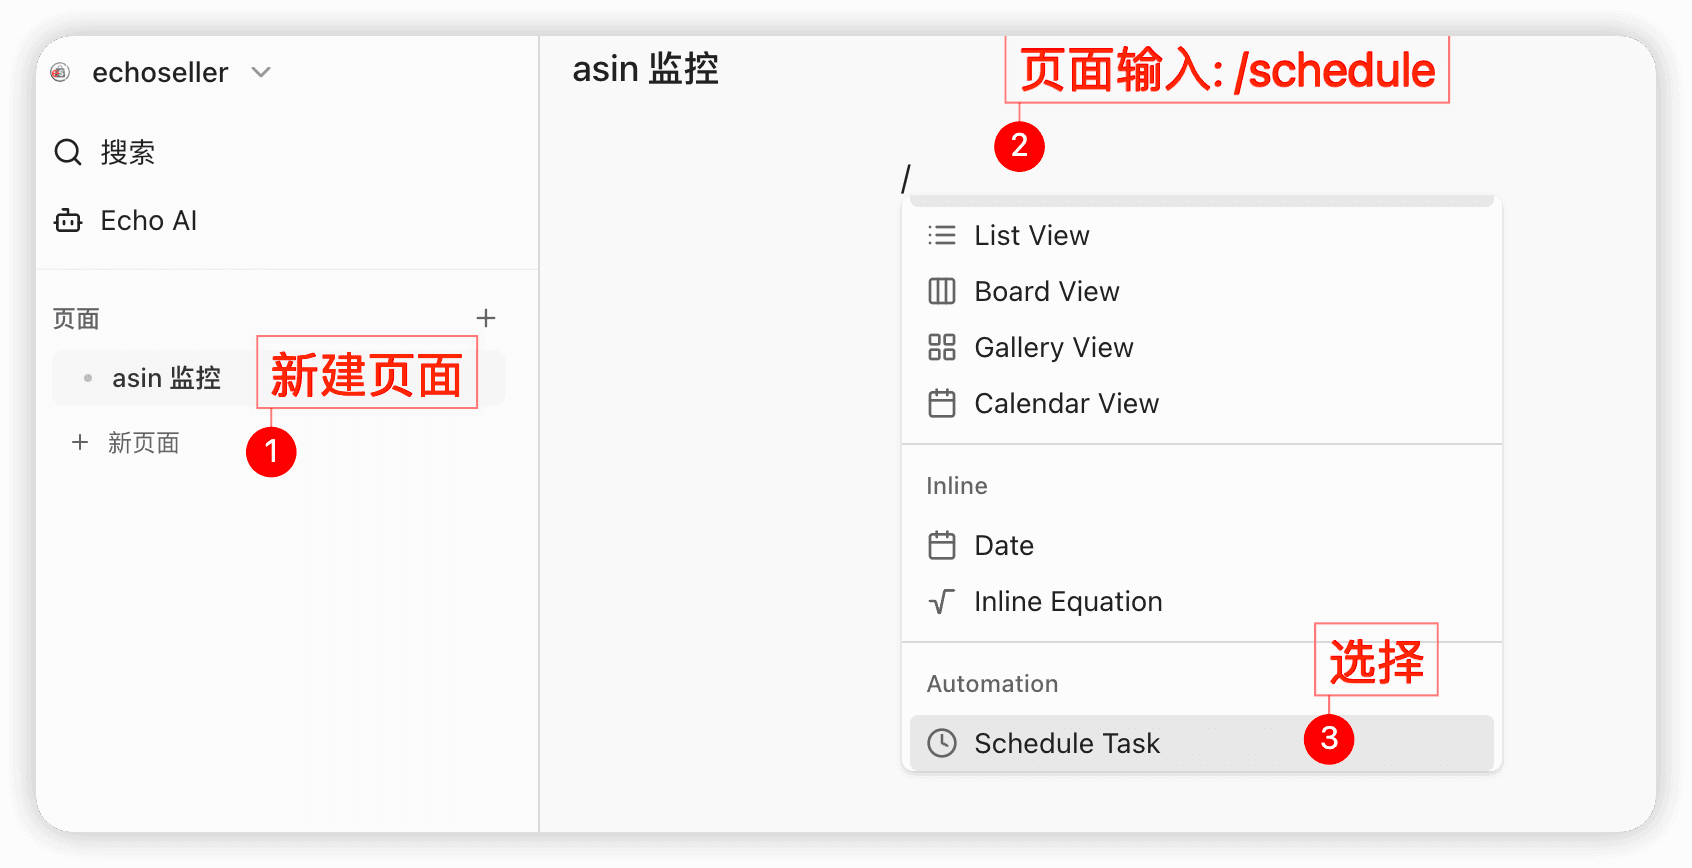The height and width of the screenshot is (868, 1692).
Task: Select the Date calendar icon under Inline
Action: pyautogui.click(x=941, y=545)
